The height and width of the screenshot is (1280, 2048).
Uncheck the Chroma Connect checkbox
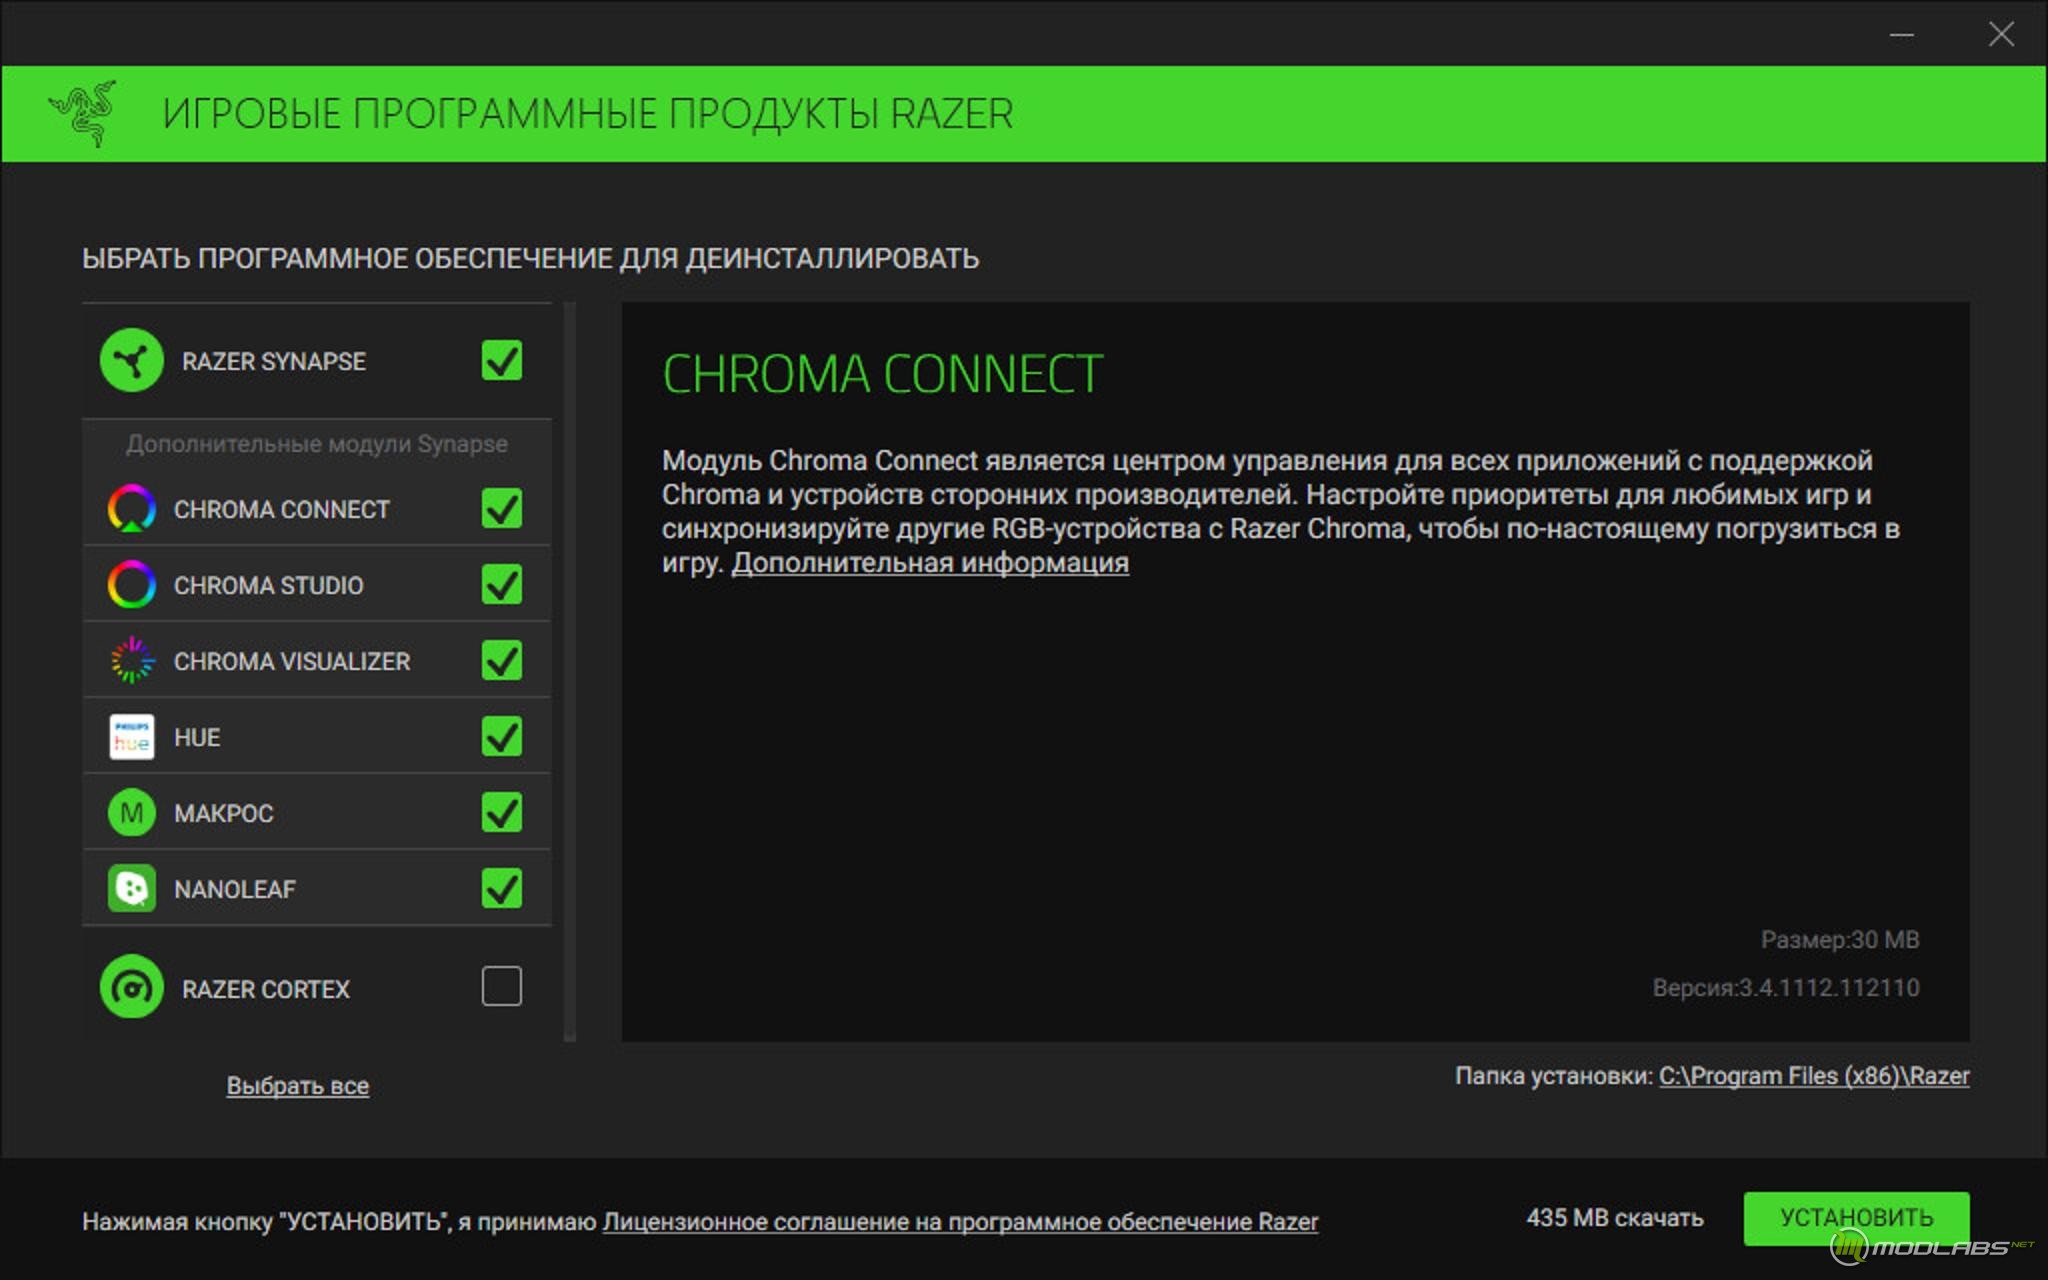pos(502,508)
